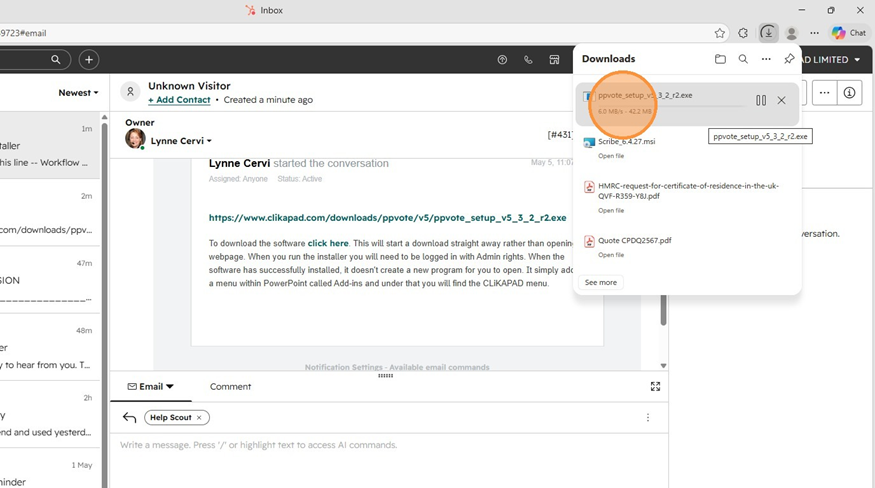Image resolution: width=875 pixels, height=488 pixels.
Task: Open browser extensions icon
Action: 743,33
